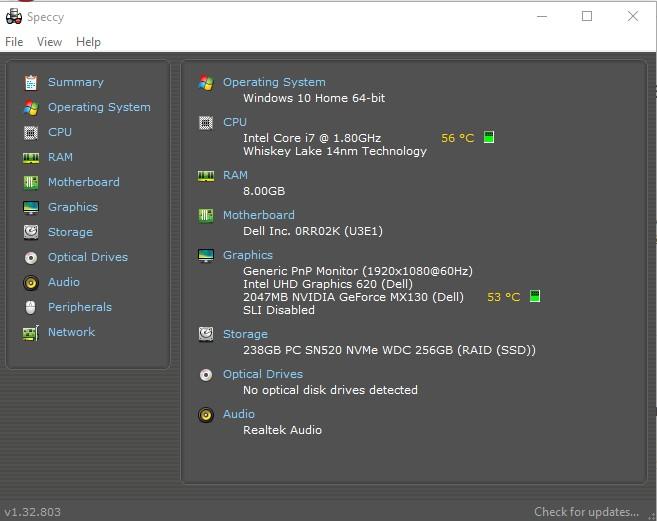Select Summary in the sidebar
The width and height of the screenshot is (657, 521).
[76, 82]
